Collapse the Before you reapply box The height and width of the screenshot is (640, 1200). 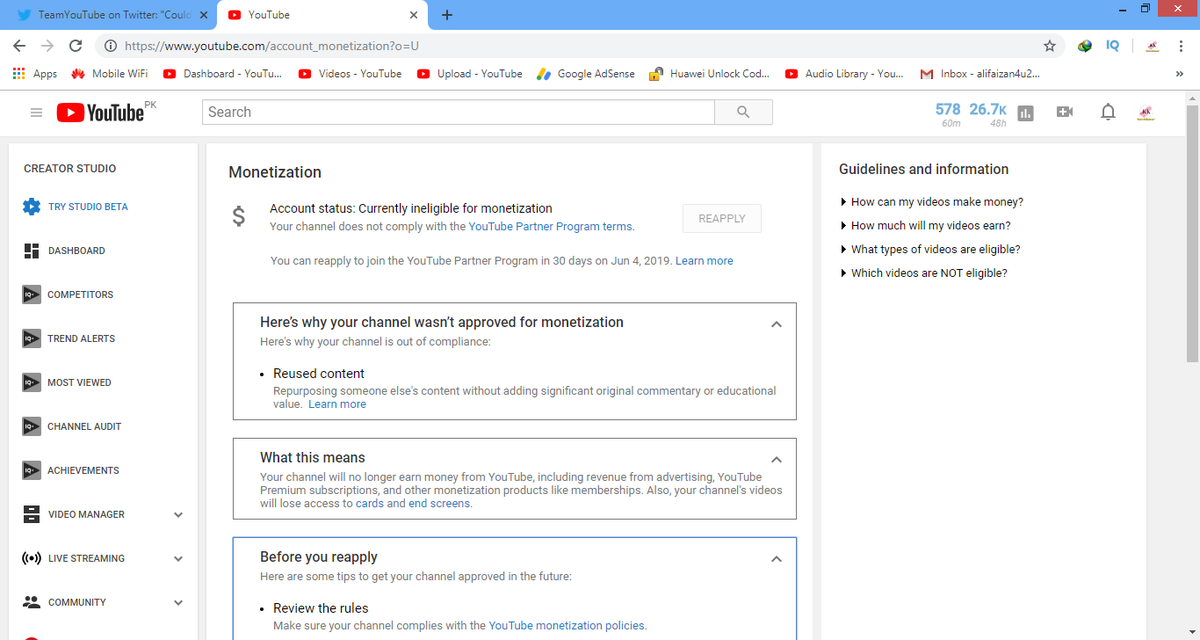coord(776,558)
